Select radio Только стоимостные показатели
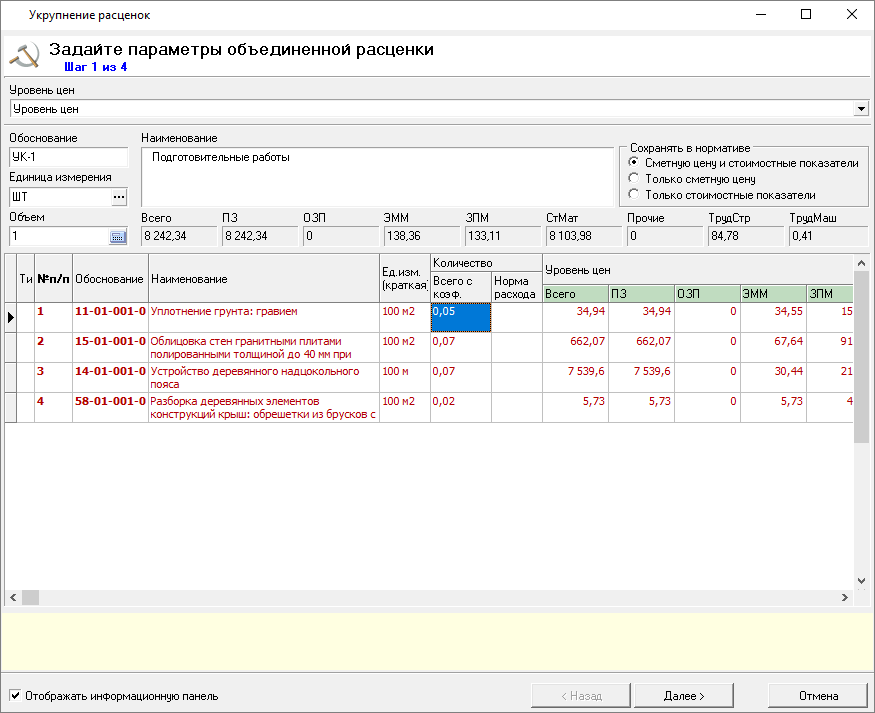The height and width of the screenshot is (713, 875). point(633,195)
